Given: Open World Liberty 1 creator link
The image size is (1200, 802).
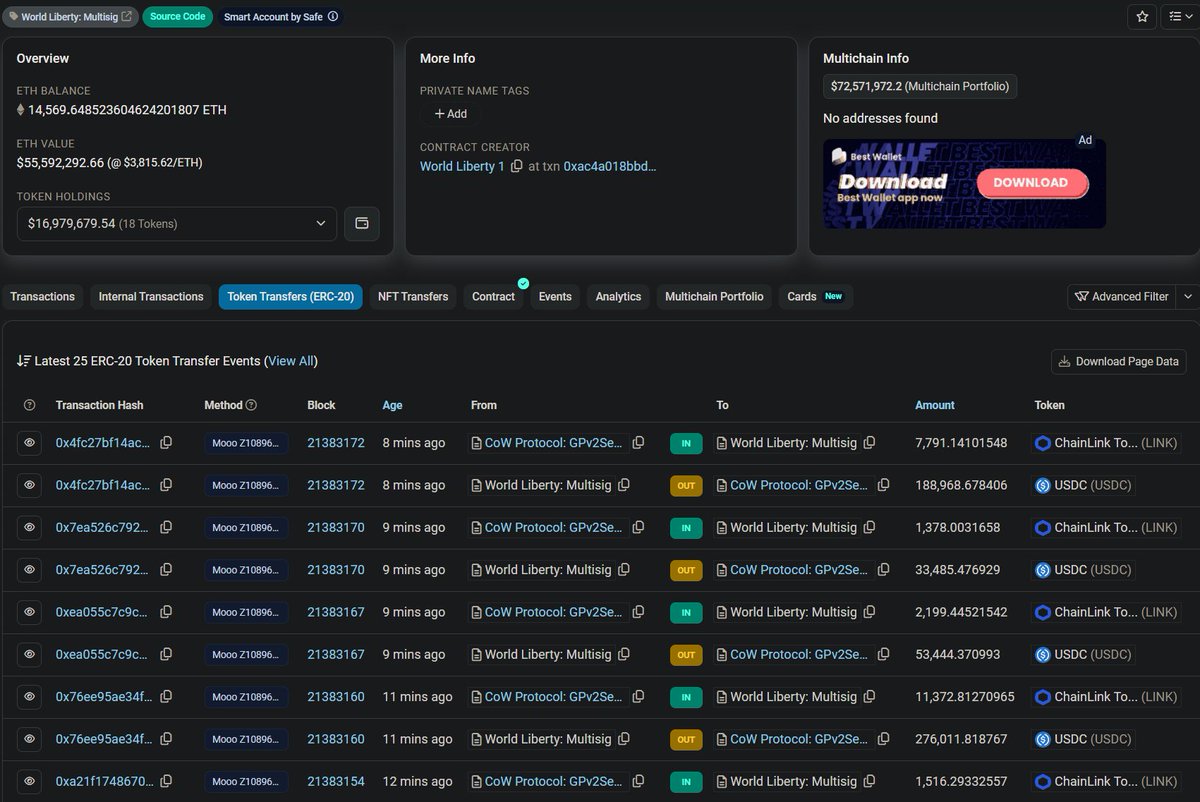Looking at the screenshot, I should click(462, 166).
